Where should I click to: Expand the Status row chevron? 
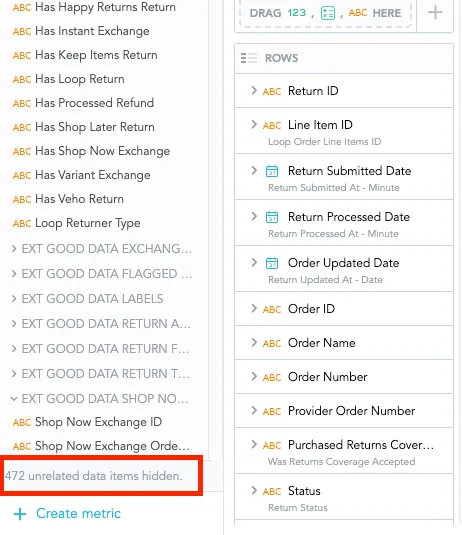254,490
